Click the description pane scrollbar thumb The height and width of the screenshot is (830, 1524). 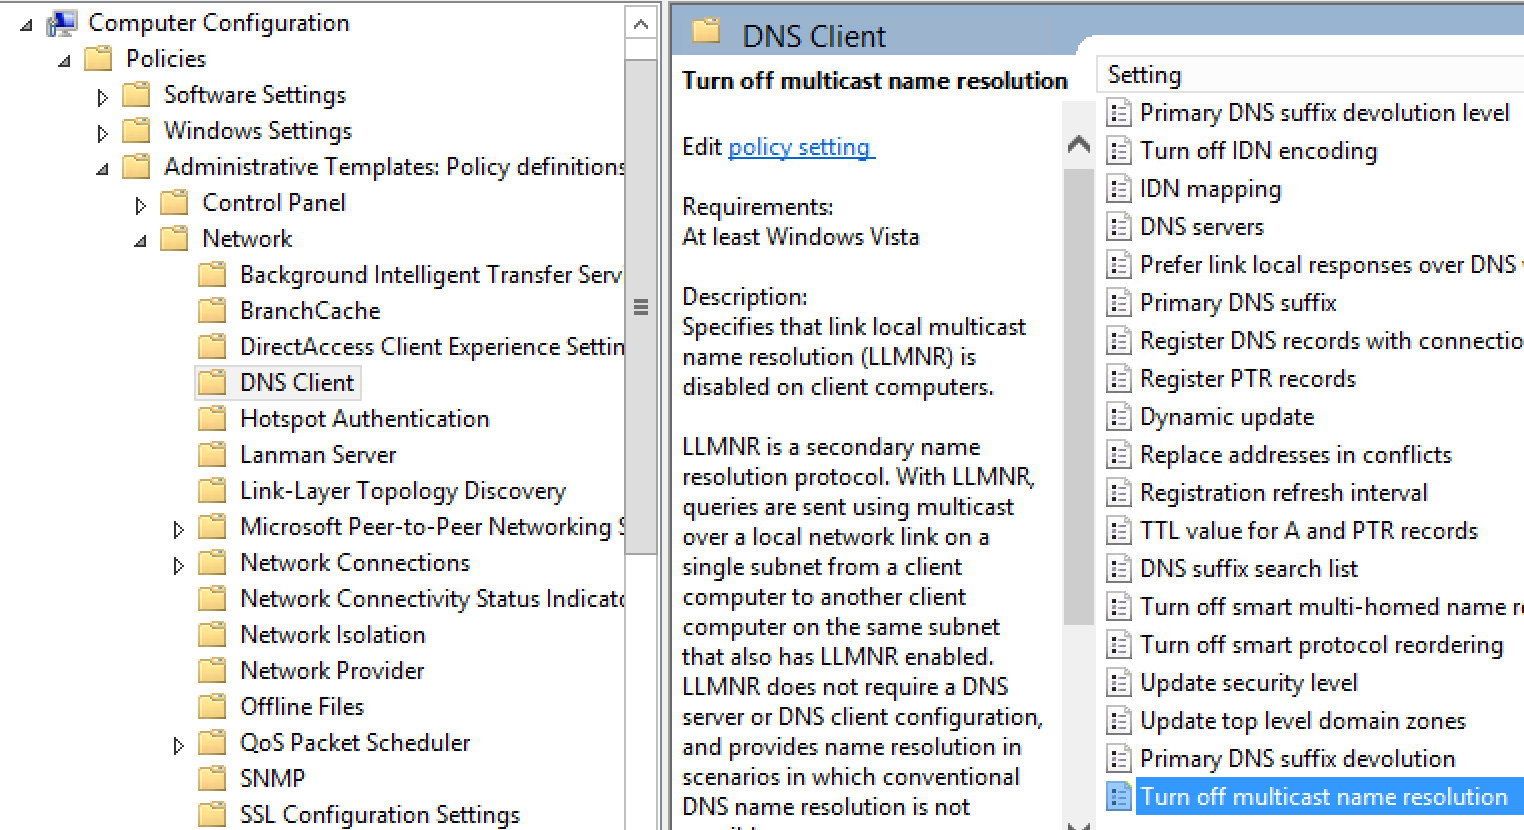[1078, 396]
